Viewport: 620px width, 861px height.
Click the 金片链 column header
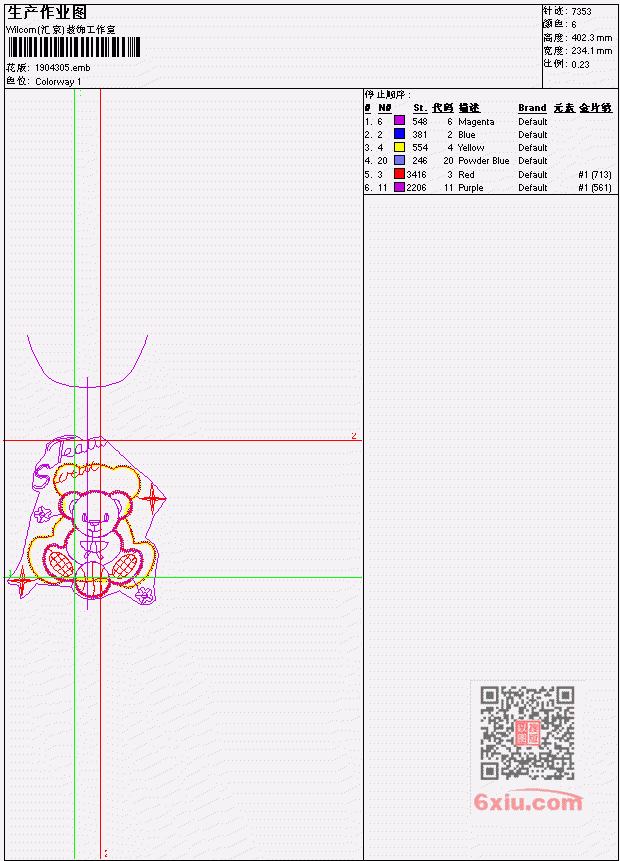pos(596,108)
